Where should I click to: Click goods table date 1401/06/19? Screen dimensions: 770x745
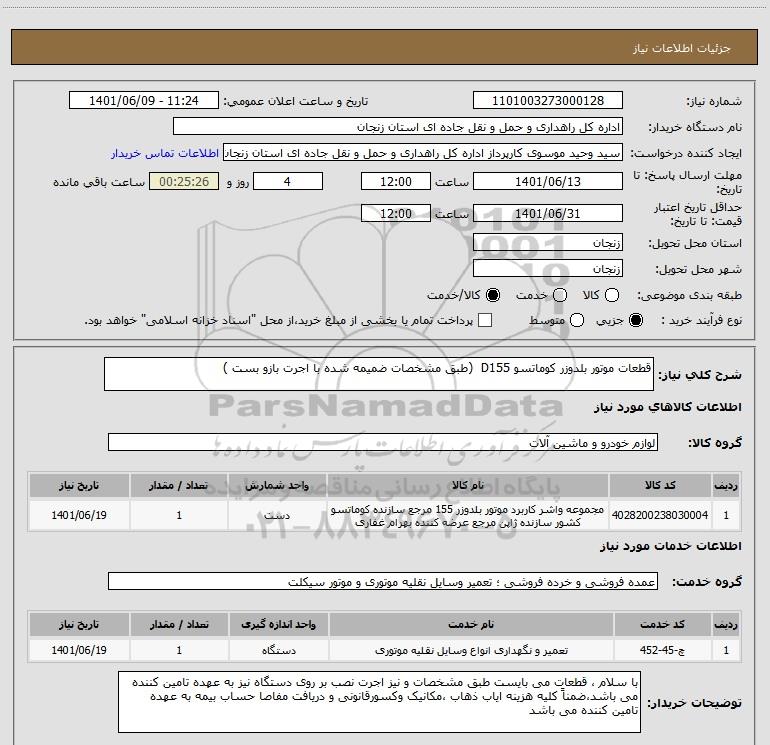coord(79,515)
